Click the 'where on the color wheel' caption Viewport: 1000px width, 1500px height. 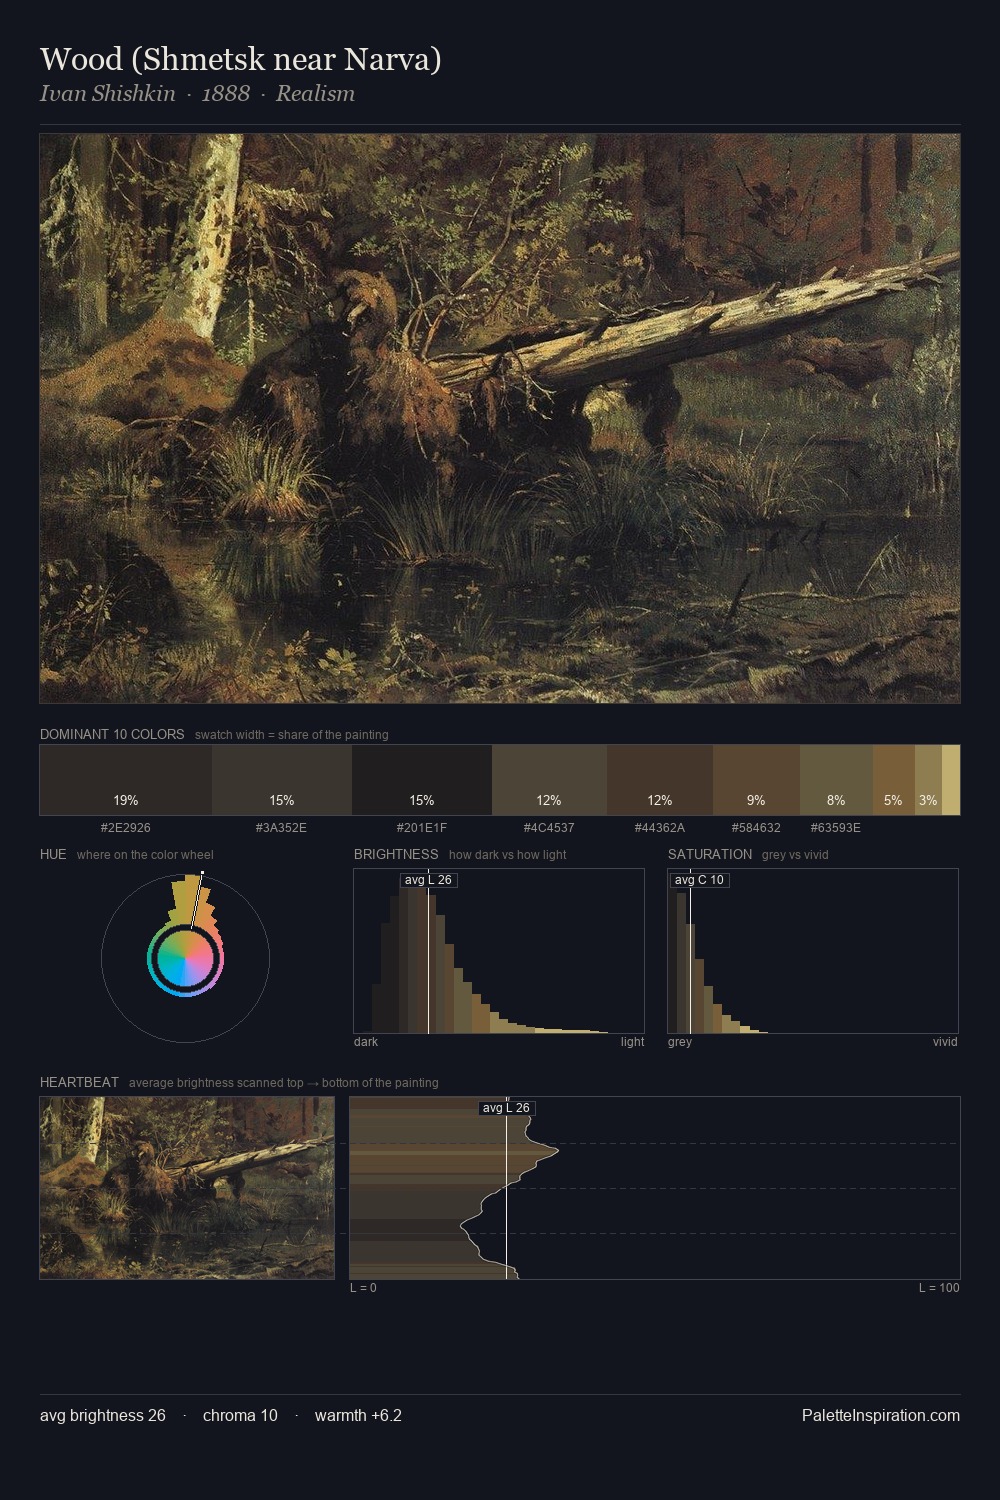[145, 855]
